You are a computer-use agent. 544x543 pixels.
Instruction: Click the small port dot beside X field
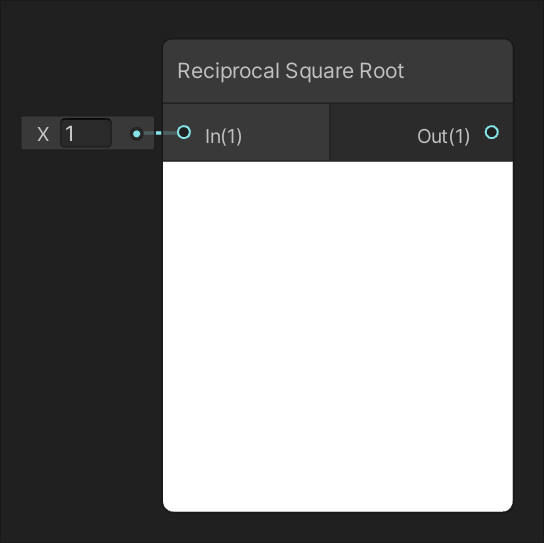coord(137,134)
